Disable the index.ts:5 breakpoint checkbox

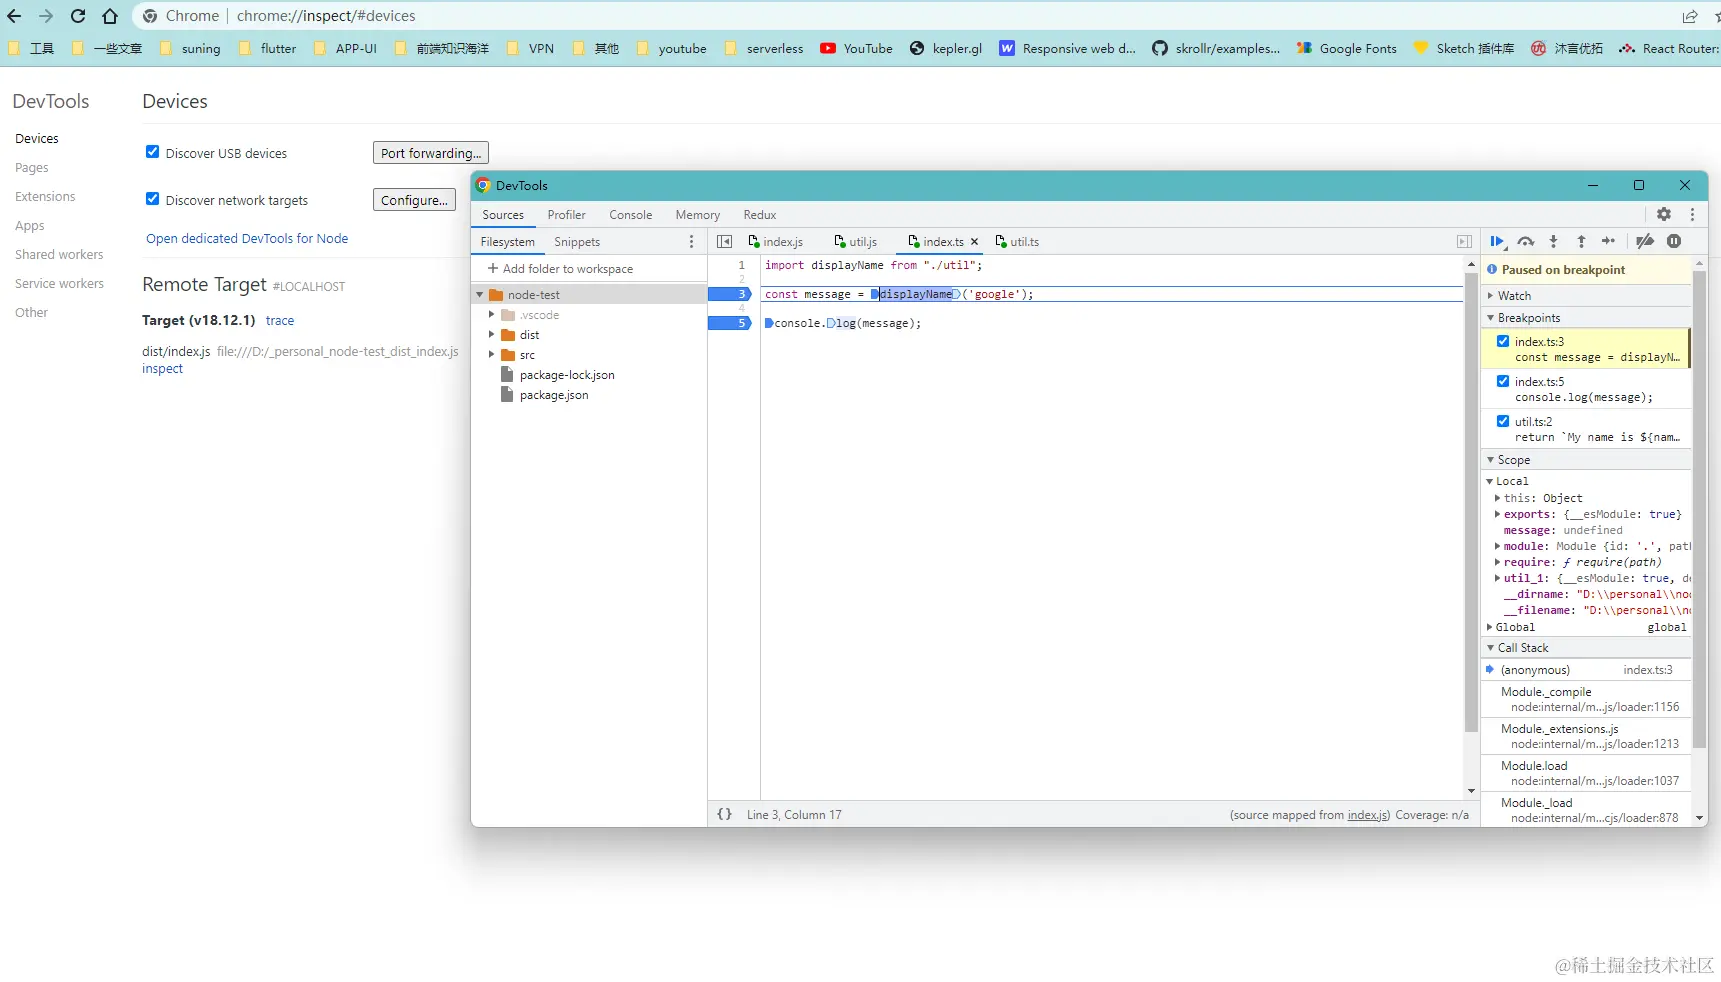pos(1503,381)
